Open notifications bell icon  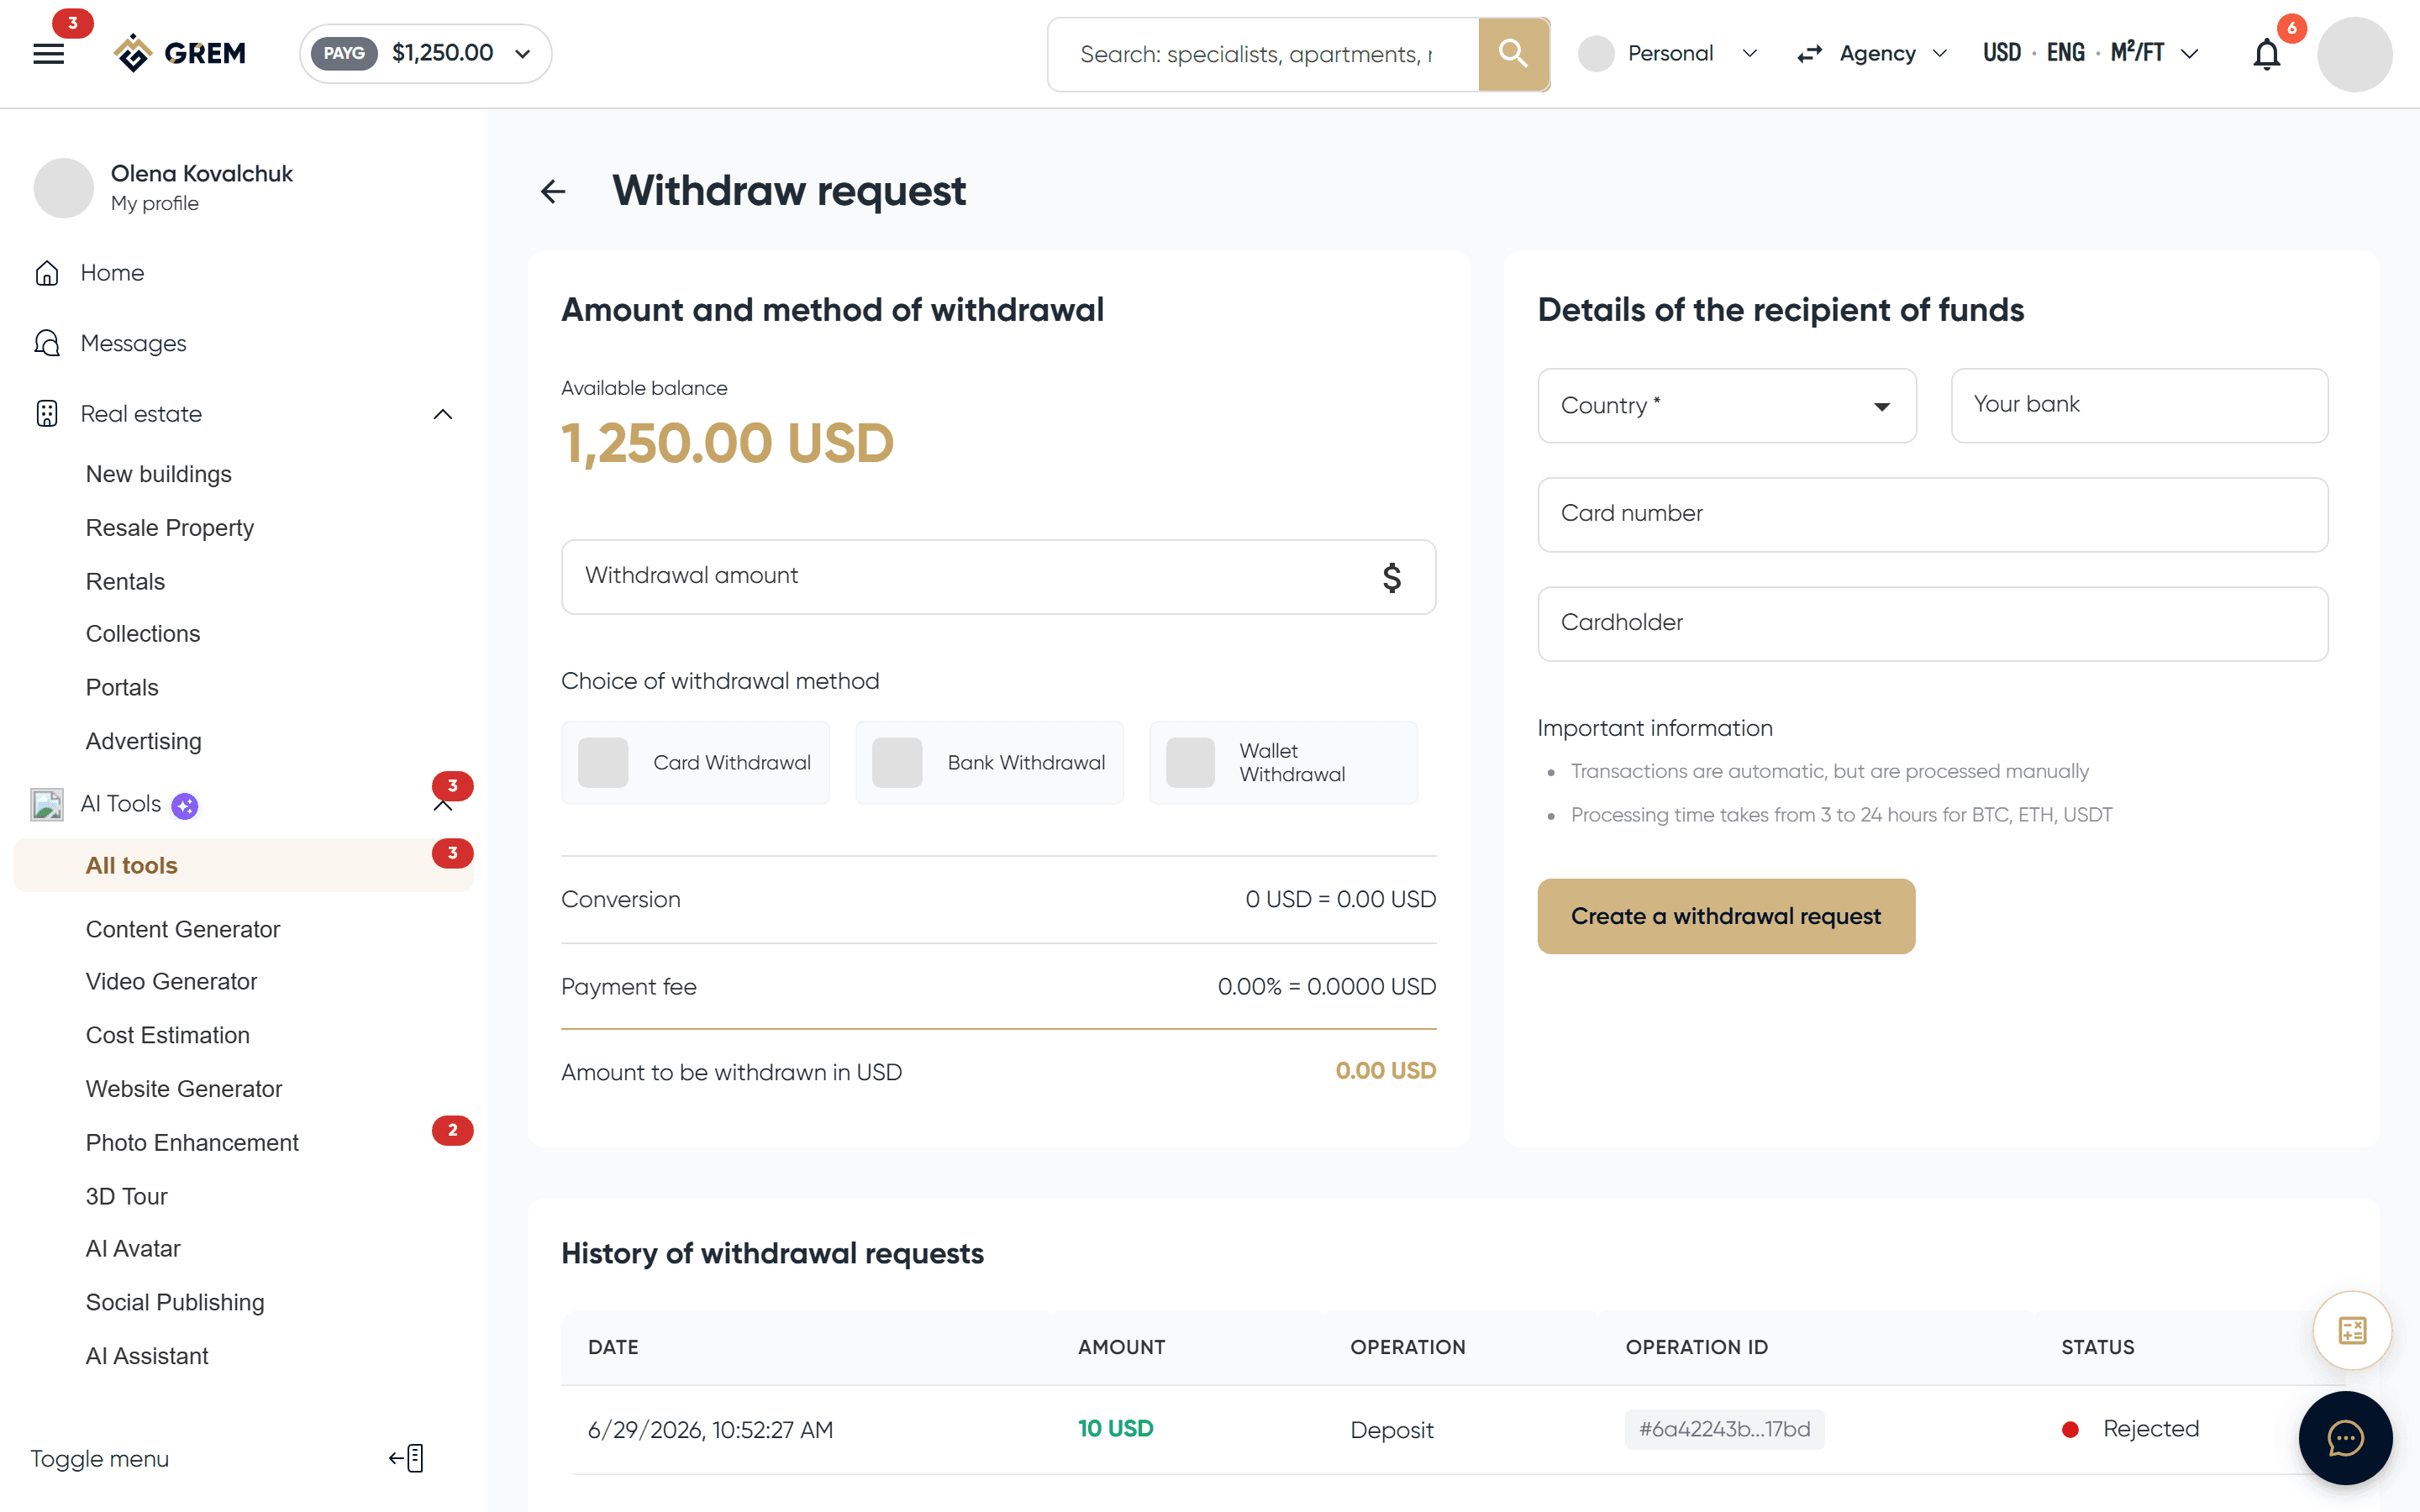[2266, 54]
